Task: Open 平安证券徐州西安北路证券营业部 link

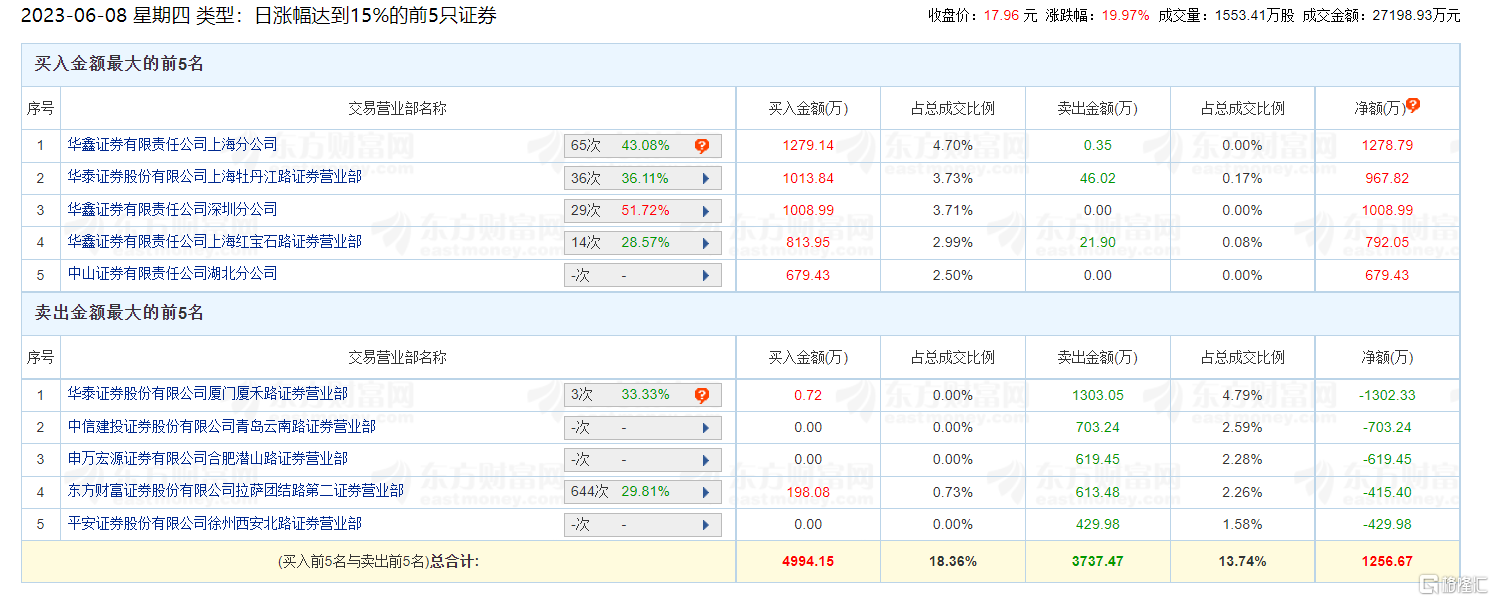Action: click(214, 523)
